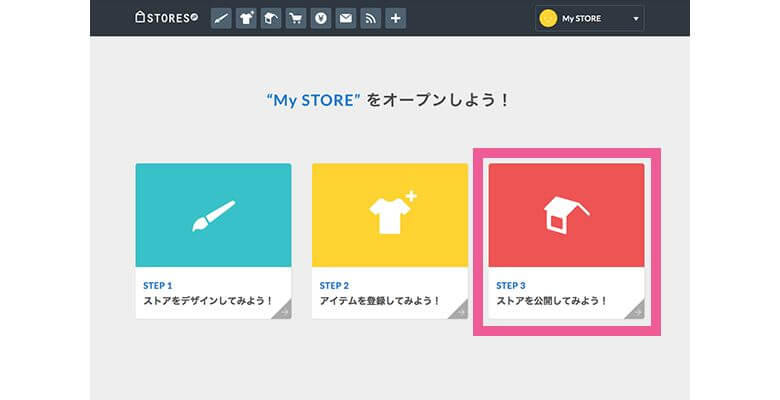The height and width of the screenshot is (400, 780).
Task: Click 'アイテムを登録してみよう！' text
Action: click(380, 300)
